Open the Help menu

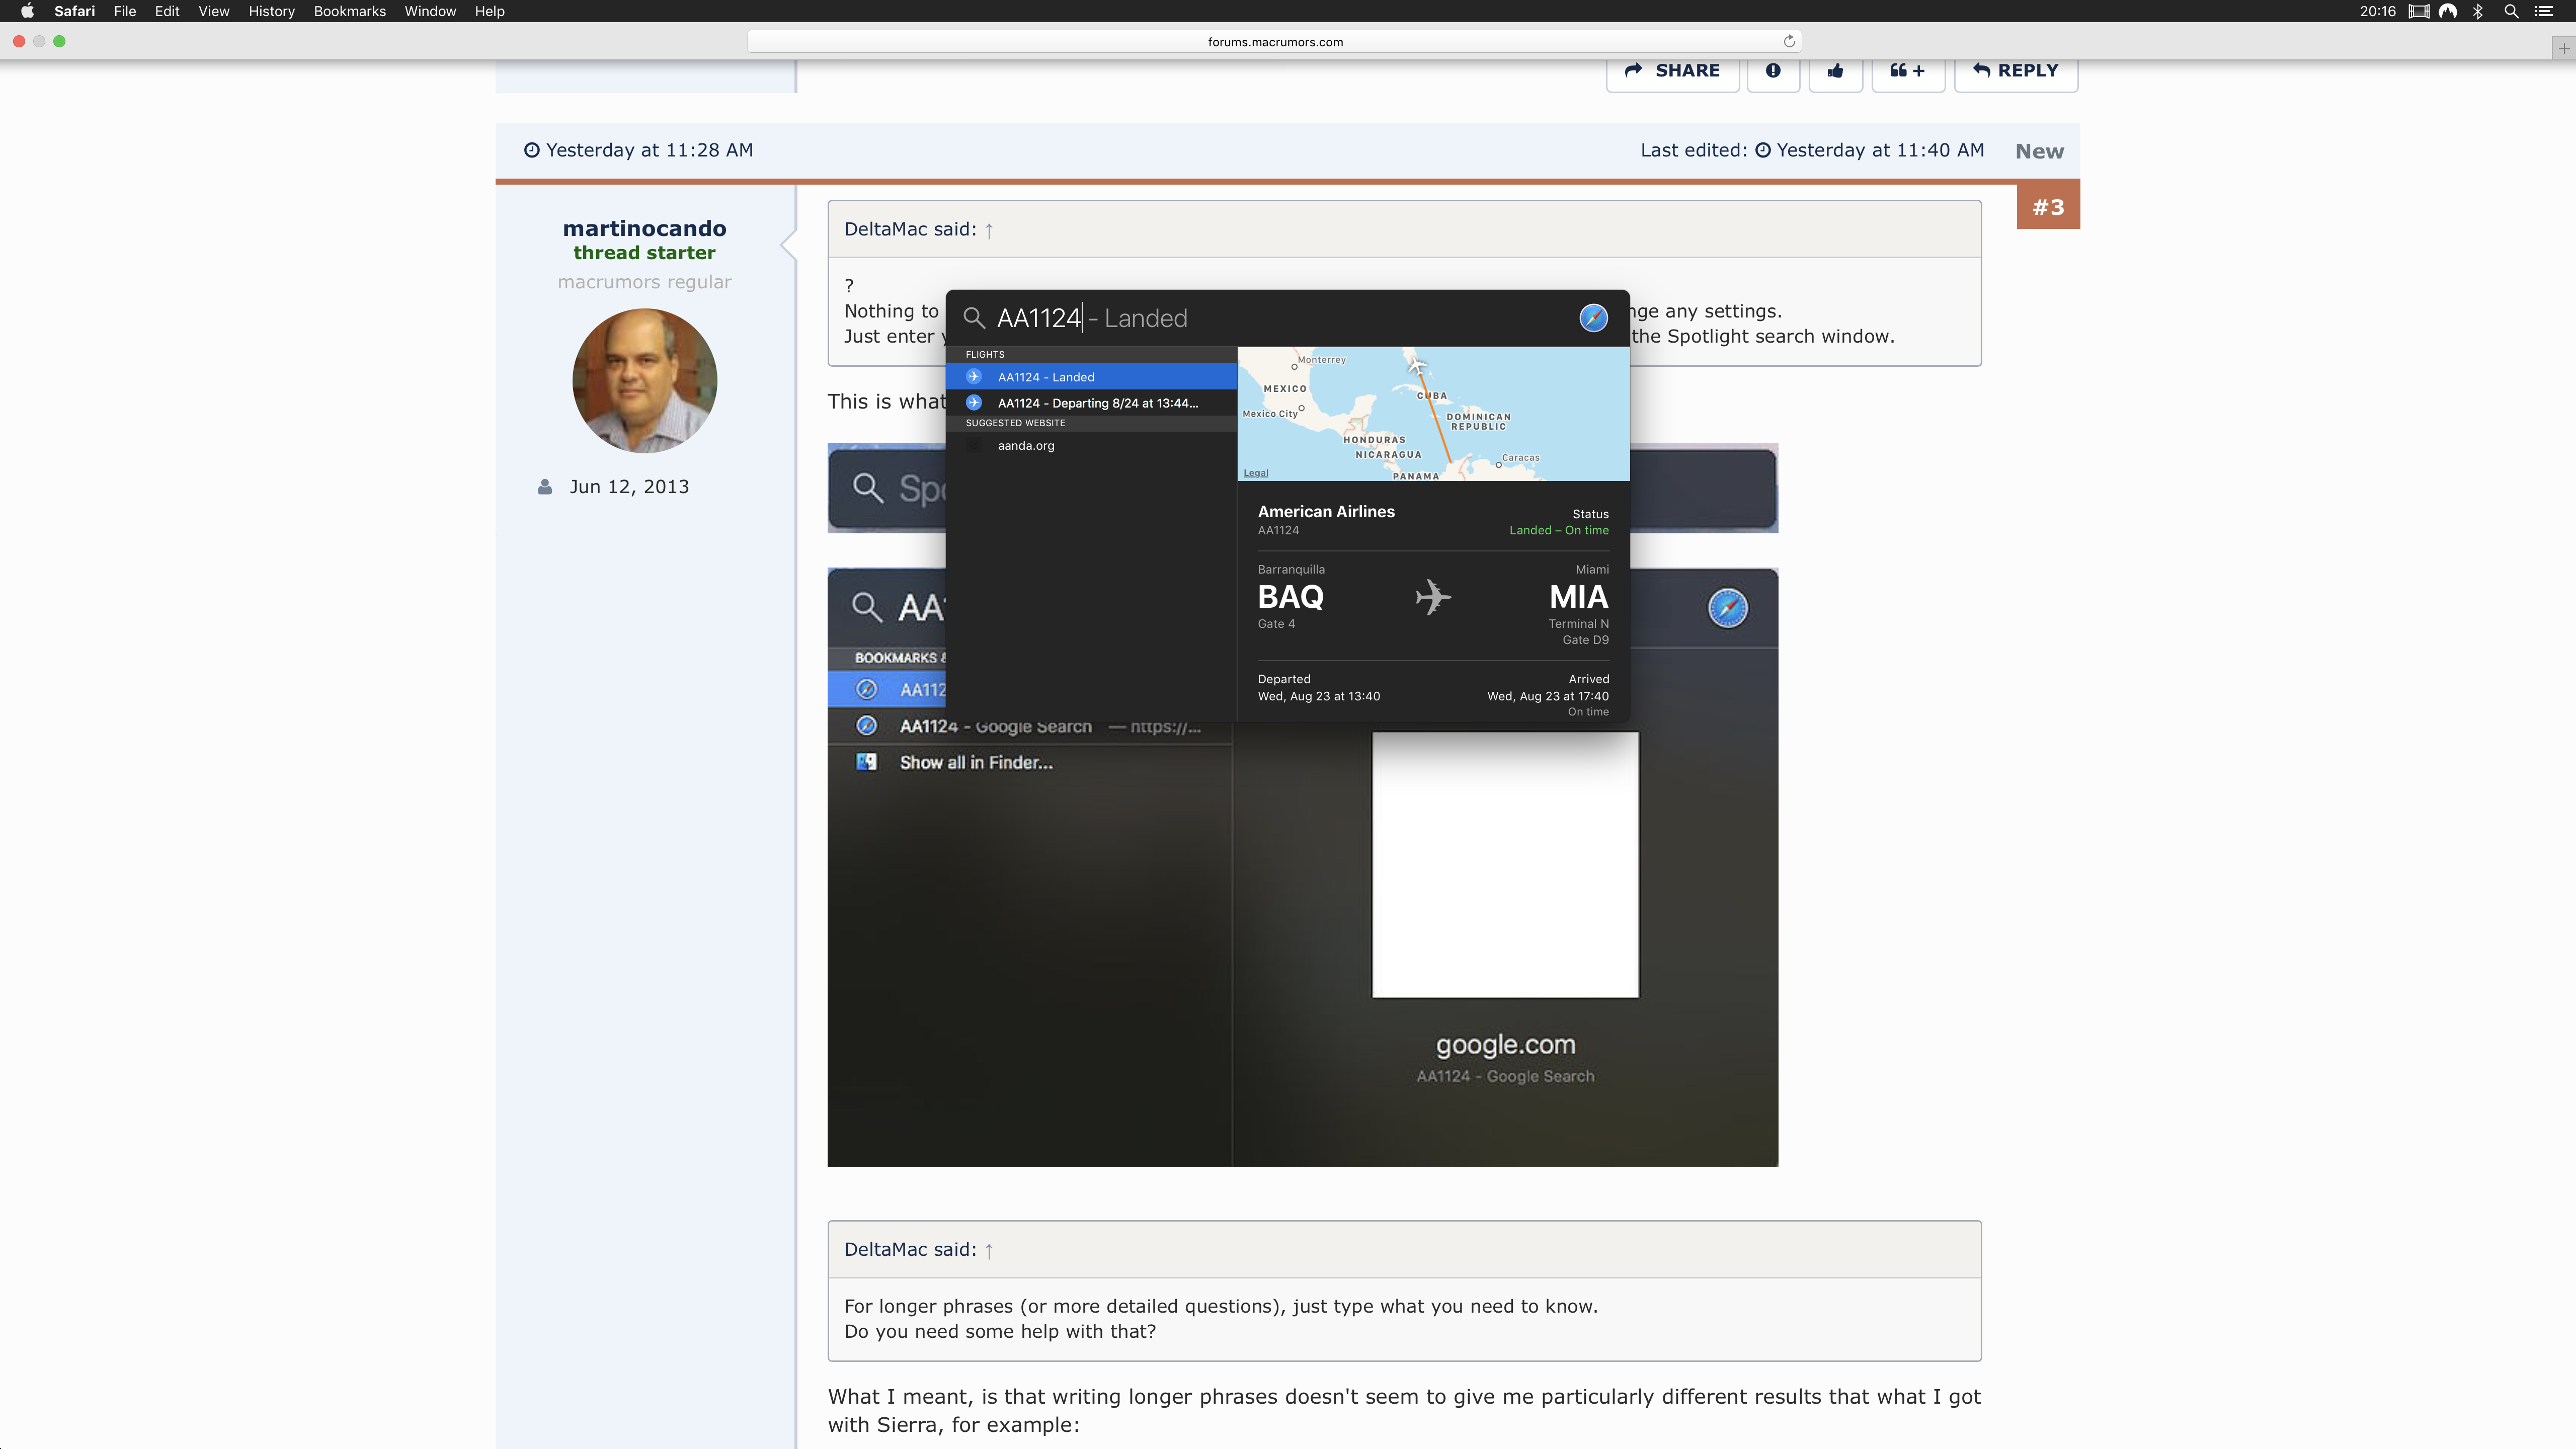pyautogui.click(x=489, y=11)
